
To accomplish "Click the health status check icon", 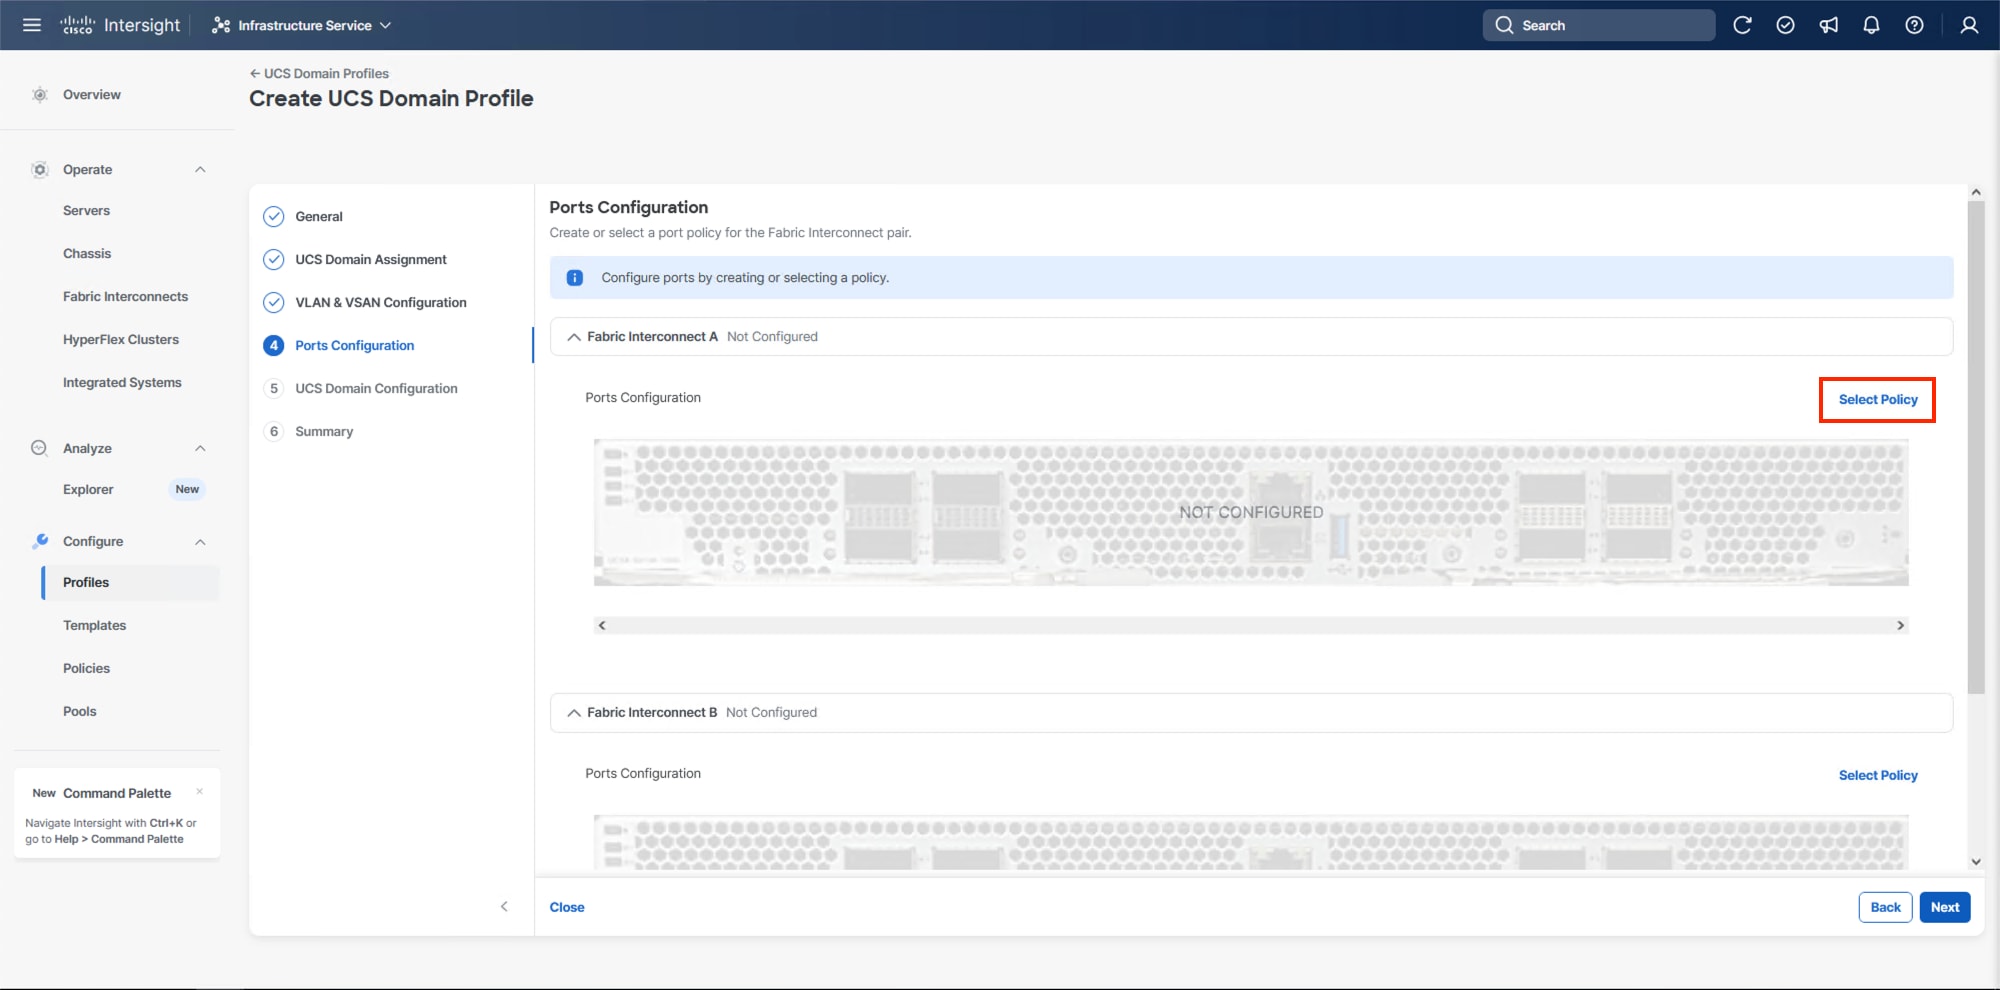I will [x=1786, y=25].
